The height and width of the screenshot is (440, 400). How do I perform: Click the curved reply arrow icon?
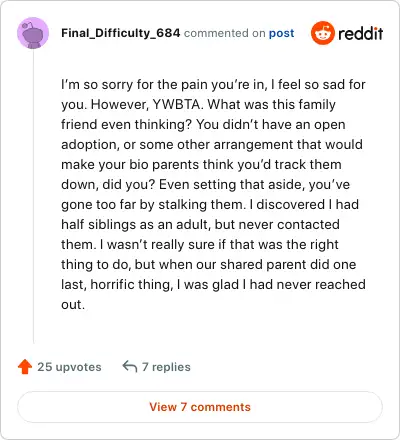tap(130, 366)
